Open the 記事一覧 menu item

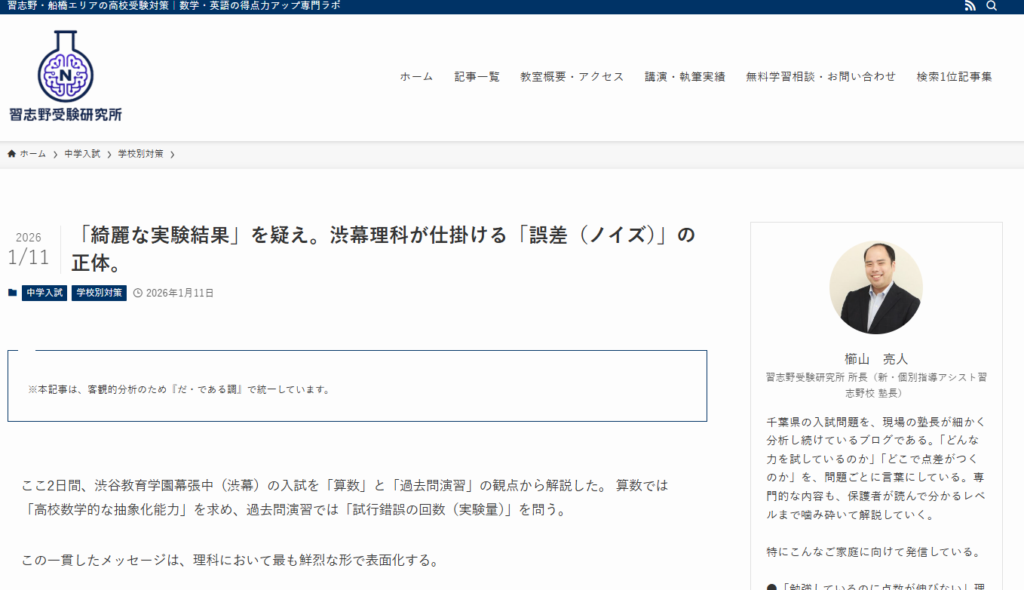coord(476,77)
